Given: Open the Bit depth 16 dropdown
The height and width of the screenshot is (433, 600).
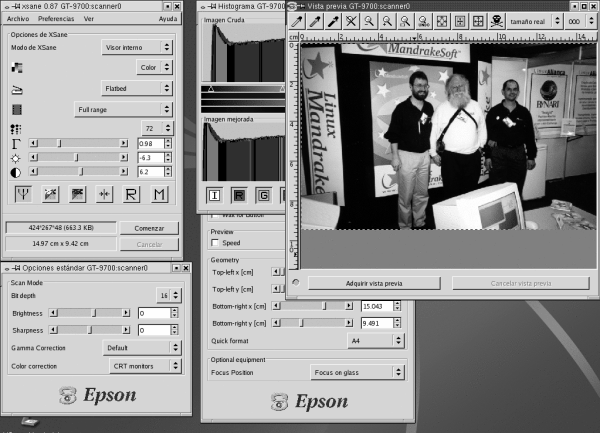Looking at the screenshot, I should click(x=169, y=295).
